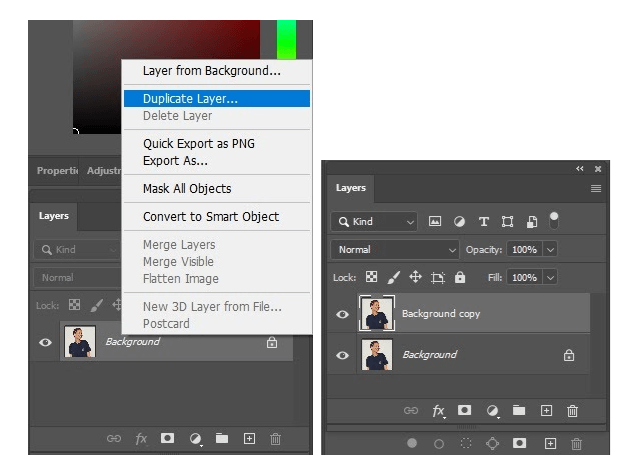Filter for type layers in right panel

click(x=484, y=222)
